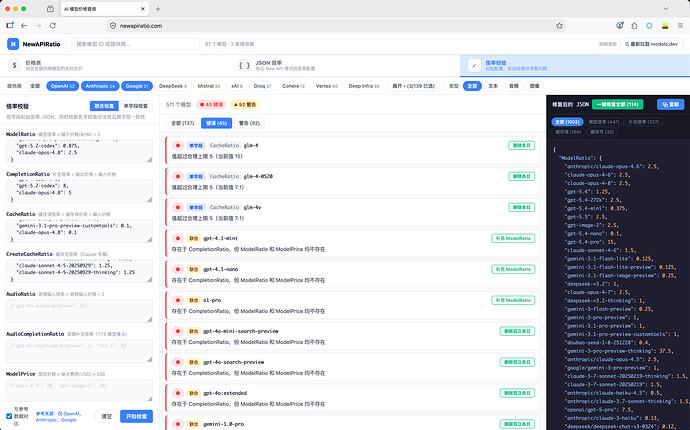The height and width of the screenshot is (430, 690).
Task: Click the curly braces JSON icon
Action: coord(244,65)
